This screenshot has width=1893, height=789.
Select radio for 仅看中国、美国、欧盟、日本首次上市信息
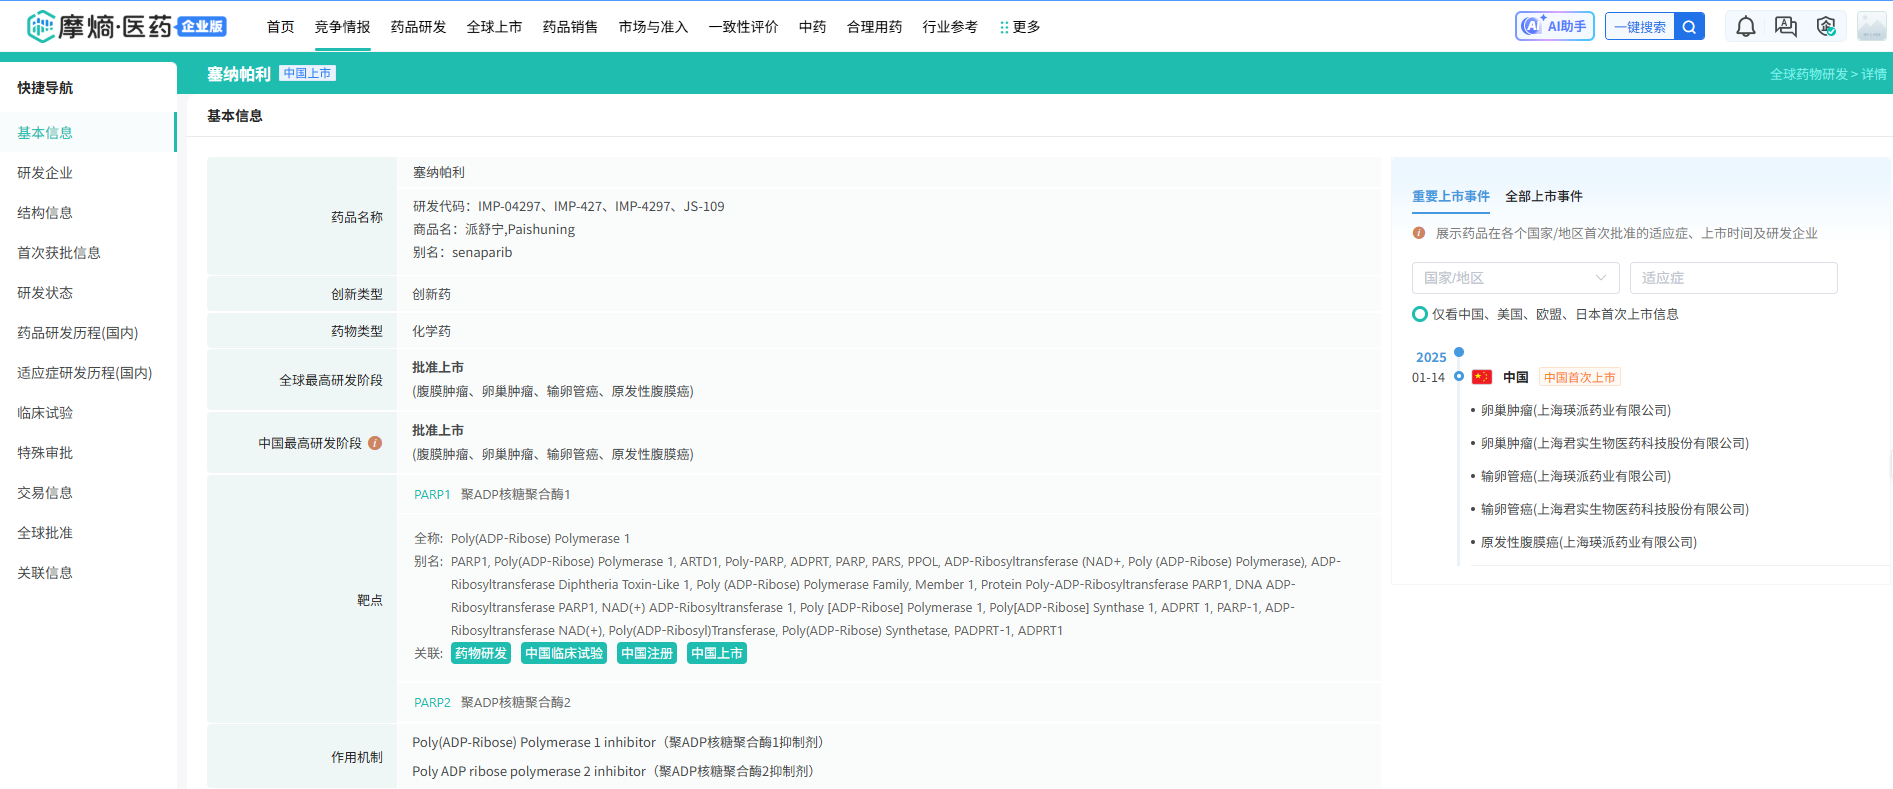[1420, 314]
